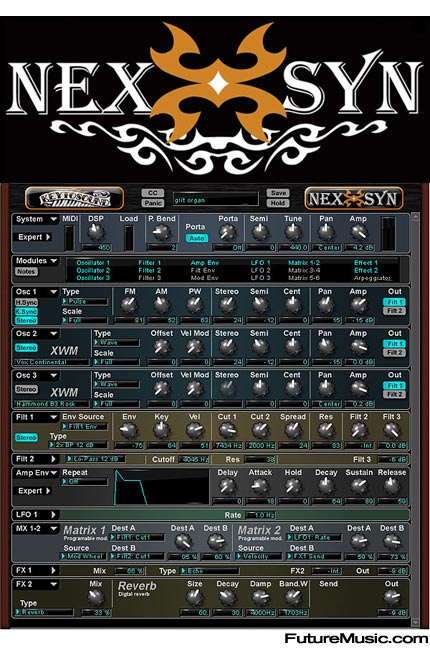The image size is (430, 658).
Task: Open the Osc 3 Scale dropdown showing Full
Action: 117,404
